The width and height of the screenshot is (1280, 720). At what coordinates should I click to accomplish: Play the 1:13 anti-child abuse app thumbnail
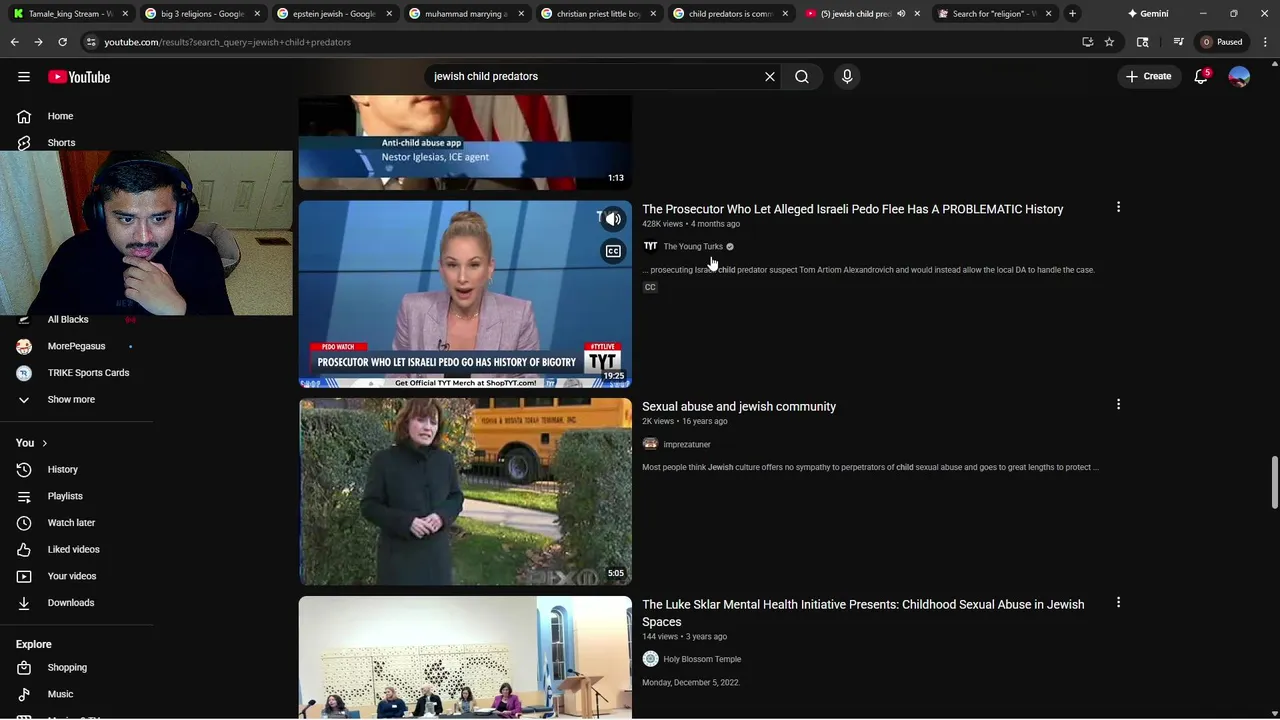point(465,142)
